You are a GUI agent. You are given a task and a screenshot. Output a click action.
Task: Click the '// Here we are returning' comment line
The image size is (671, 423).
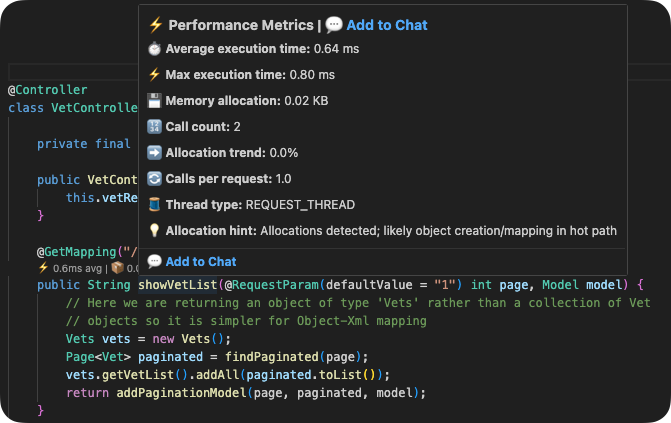click(358, 303)
